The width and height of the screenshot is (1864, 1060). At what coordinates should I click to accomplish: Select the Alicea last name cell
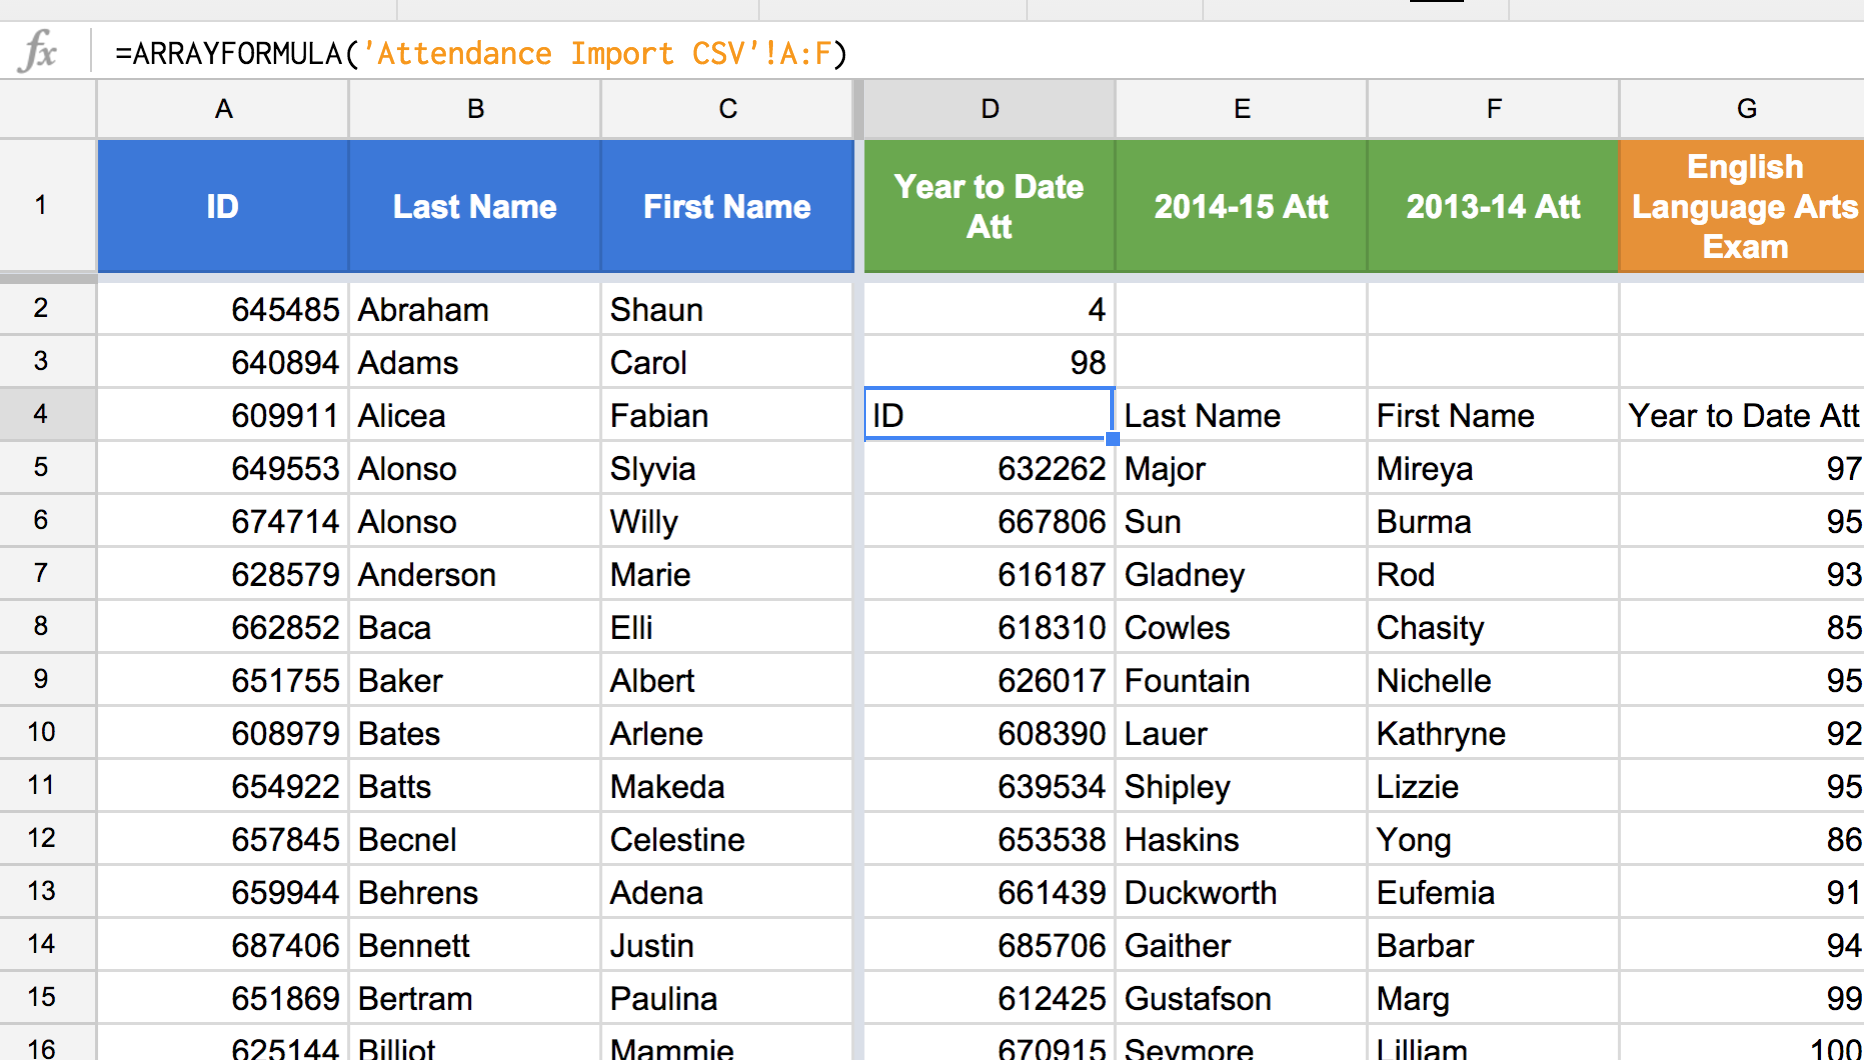pos(475,415)
